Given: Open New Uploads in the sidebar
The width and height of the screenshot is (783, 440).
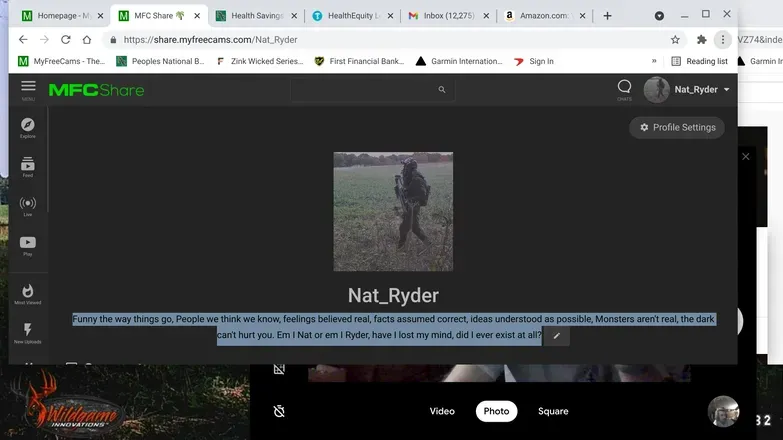Looking at the screenshot, I should click(x=27, y=334).
